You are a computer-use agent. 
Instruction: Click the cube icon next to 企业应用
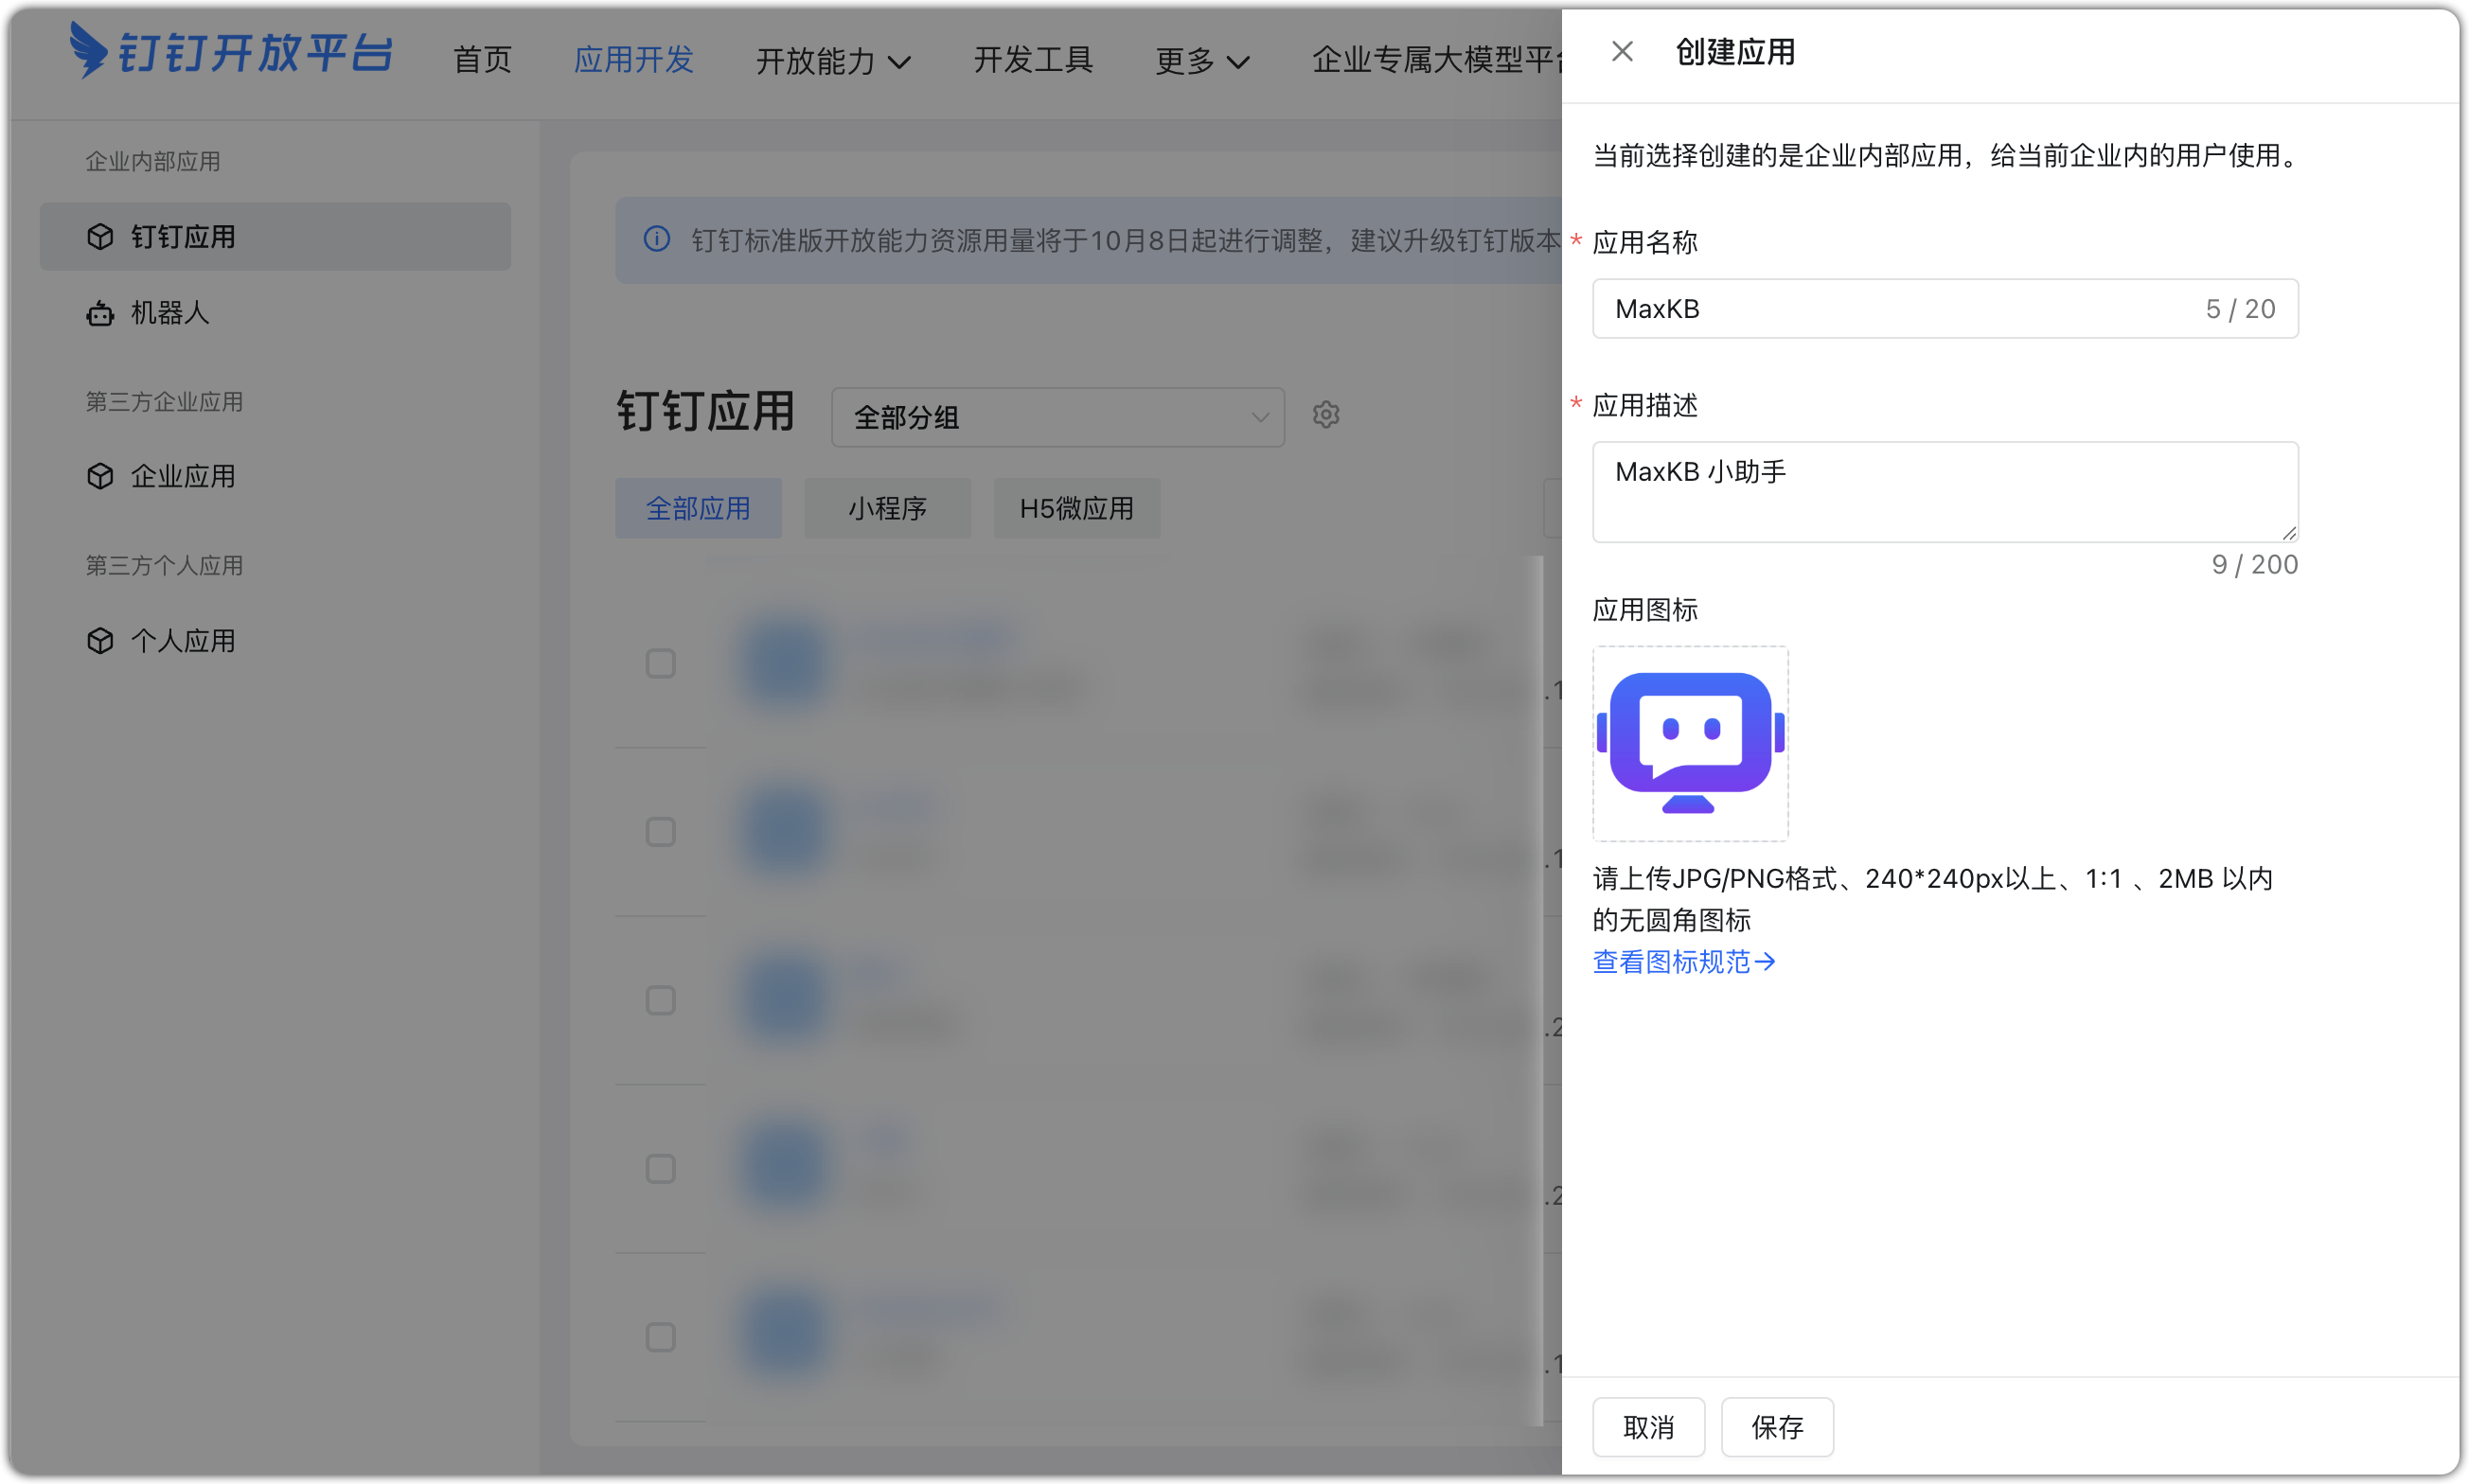[100, 476]
